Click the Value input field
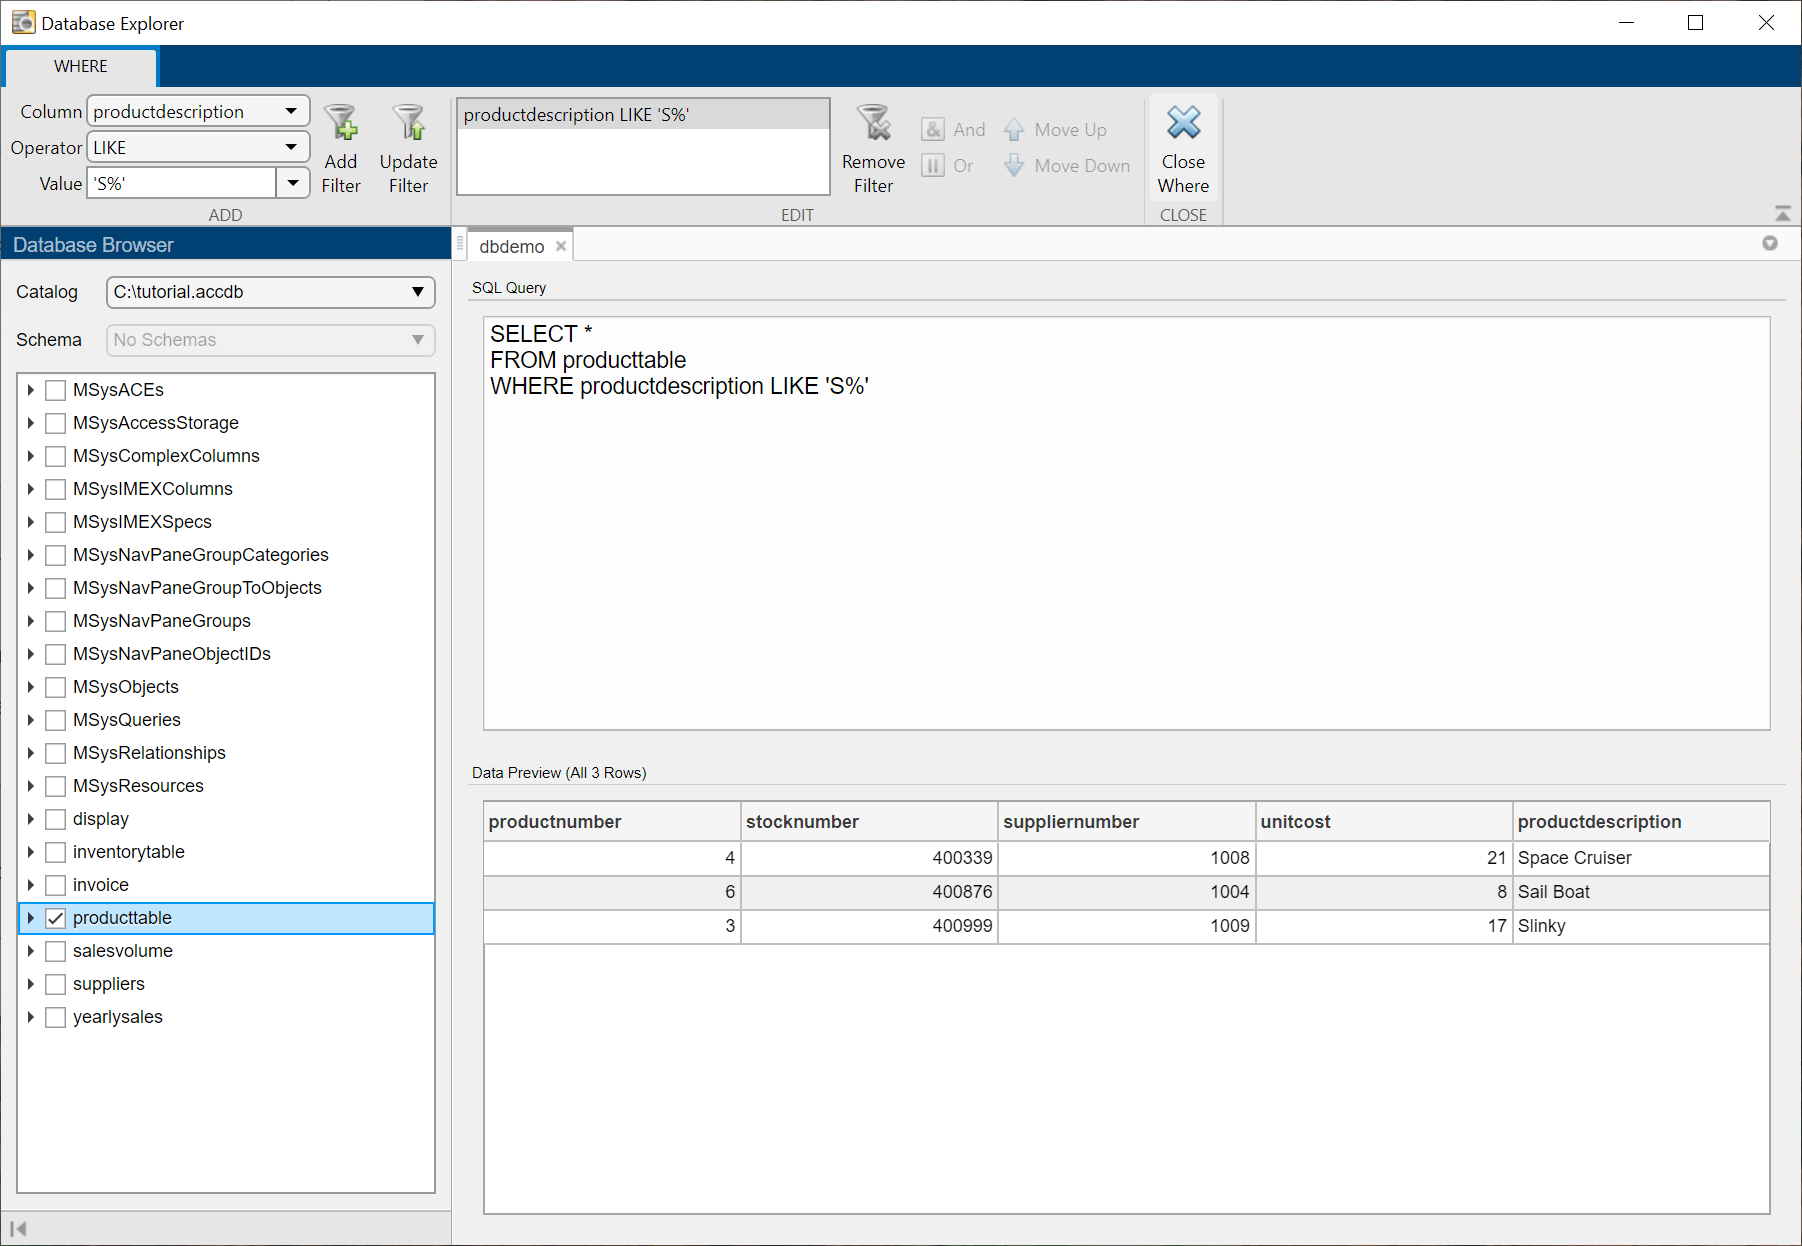This screenshot has height=1246, width=1802. 181,184
